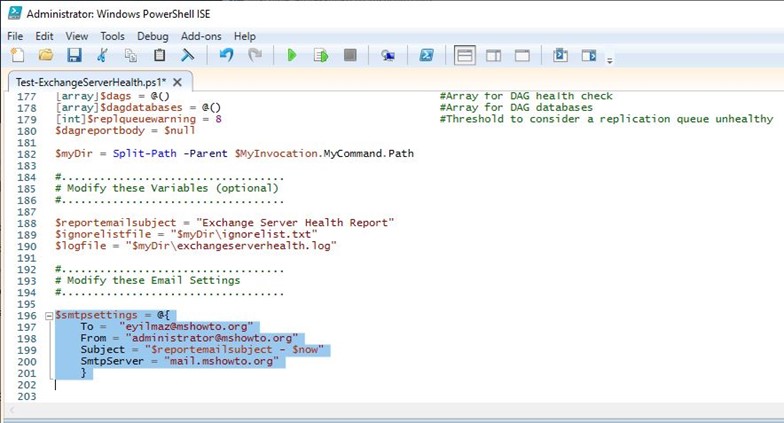Cut selection with the scissors icon
This screenshot has height=423, width=784.
pos(102,55)
